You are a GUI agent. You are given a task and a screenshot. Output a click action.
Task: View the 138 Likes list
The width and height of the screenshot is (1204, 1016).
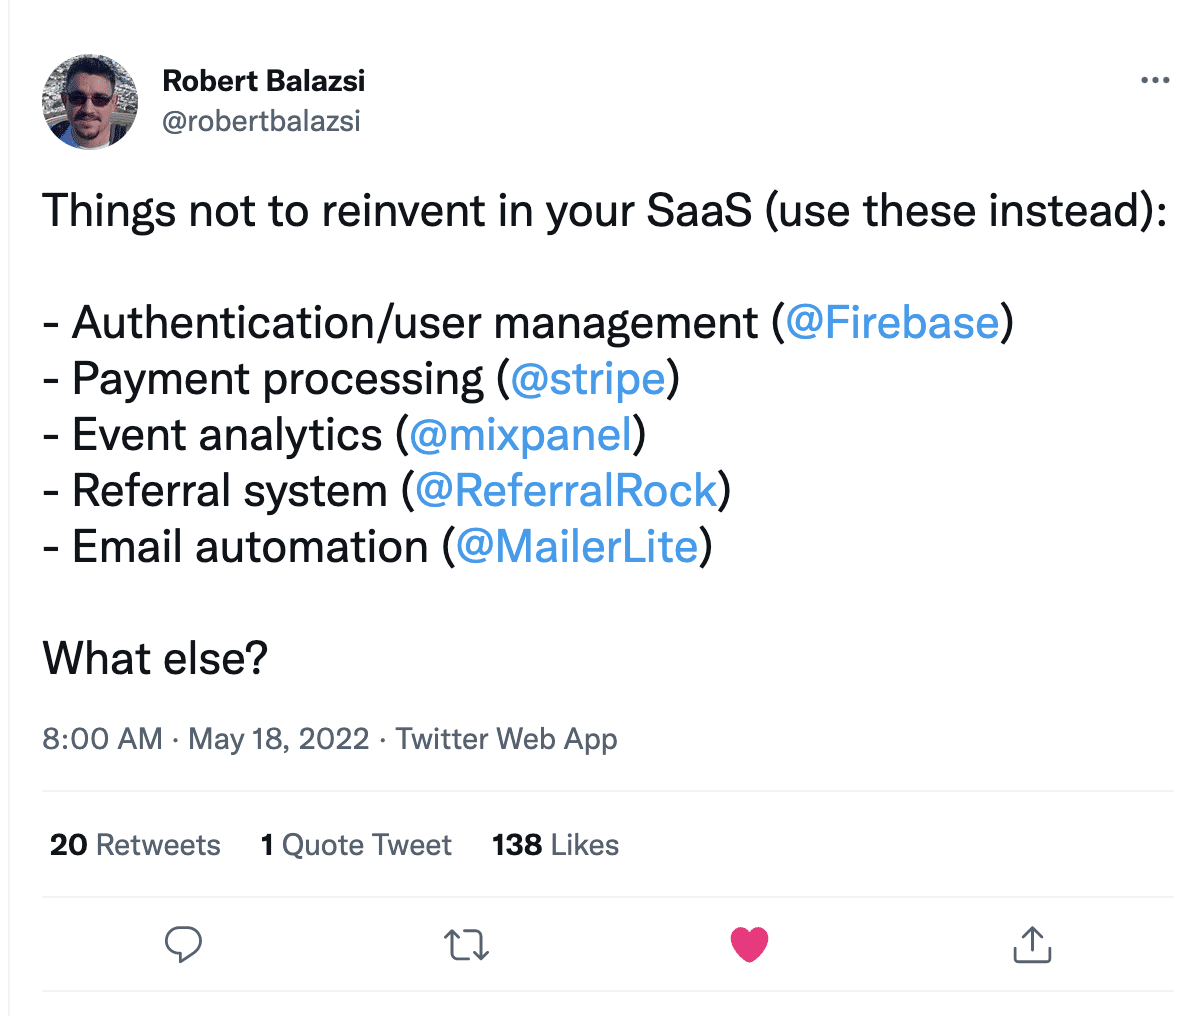(555, 845)
